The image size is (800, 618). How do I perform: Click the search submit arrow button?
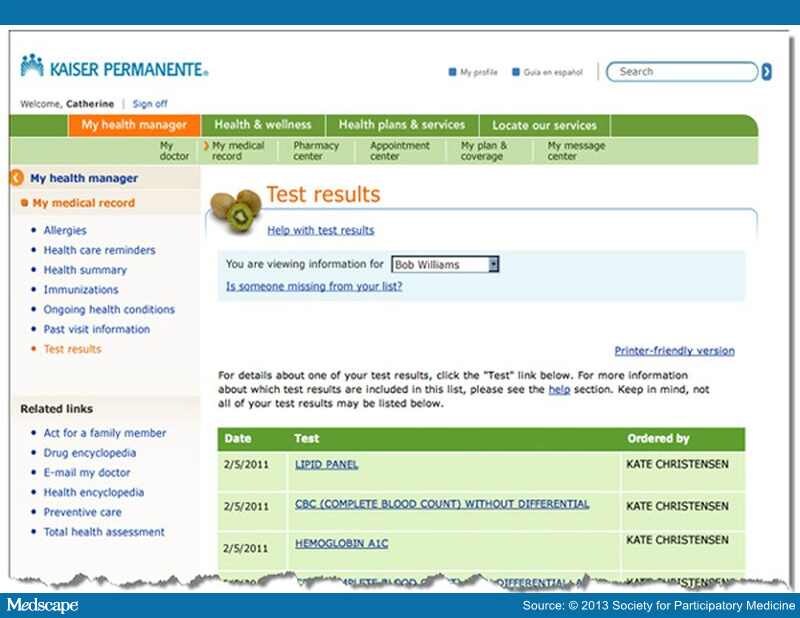(x=766, y=72)
